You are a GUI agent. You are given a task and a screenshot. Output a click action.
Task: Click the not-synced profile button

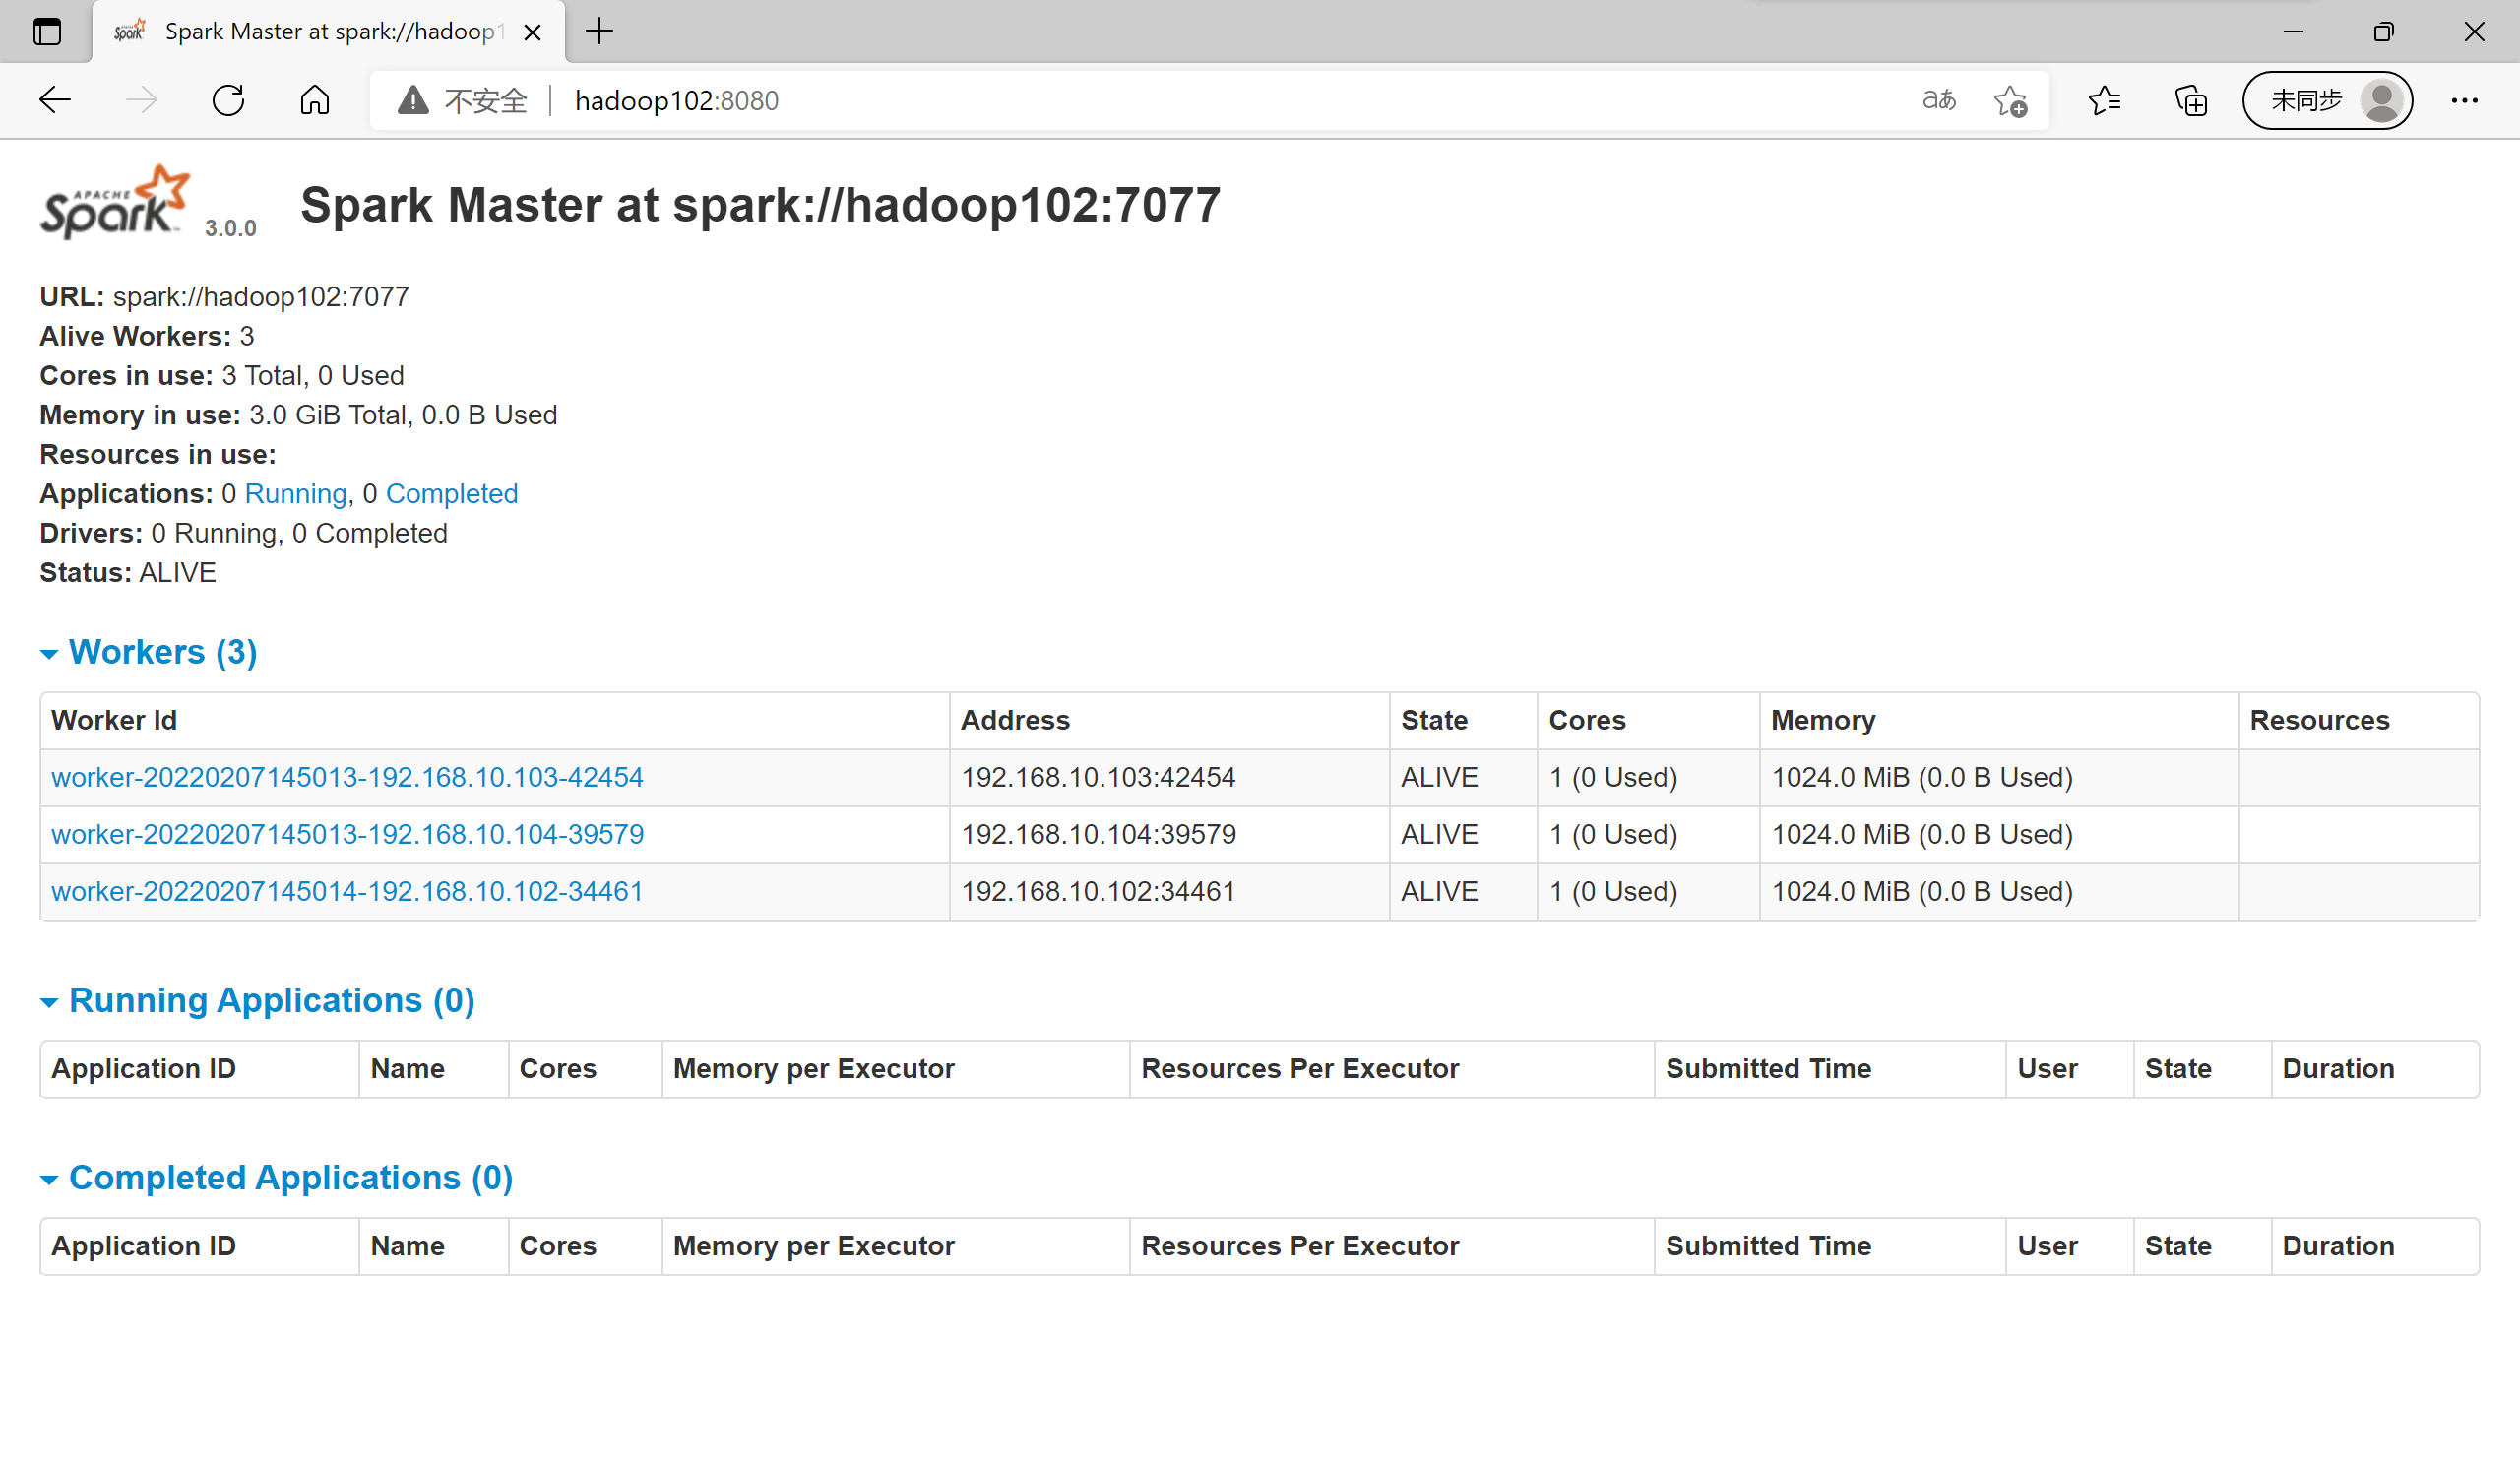2327,100
